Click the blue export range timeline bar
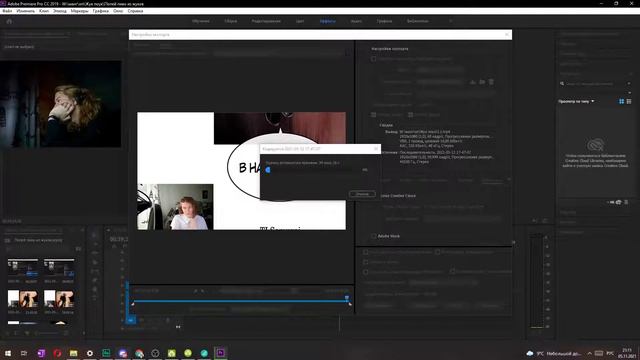 point(241,301)
